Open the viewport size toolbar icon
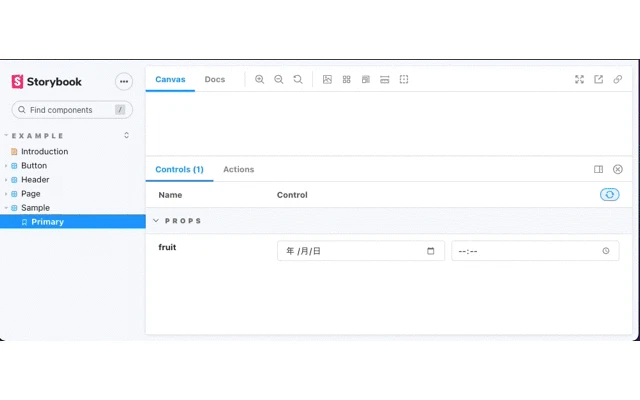 click(x=366, y=80)
